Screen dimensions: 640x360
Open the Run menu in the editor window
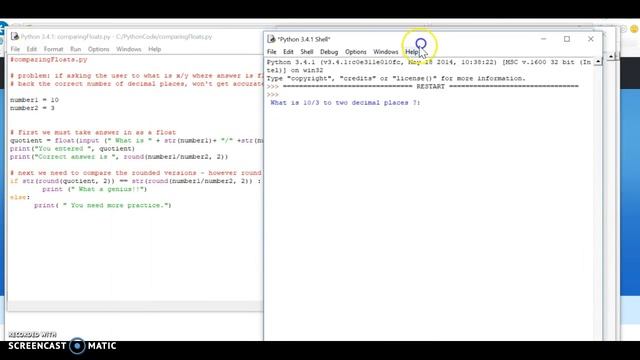click(76, 49)
